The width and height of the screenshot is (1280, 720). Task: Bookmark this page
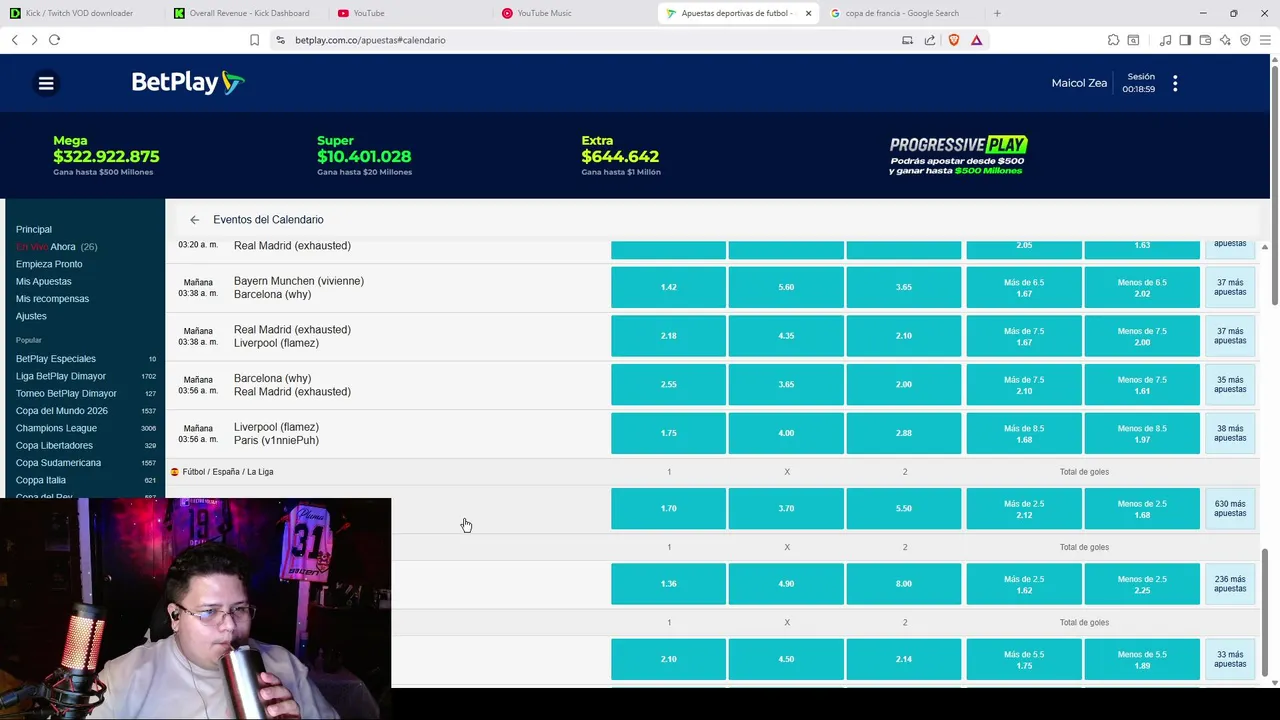[x=254, y=40]
